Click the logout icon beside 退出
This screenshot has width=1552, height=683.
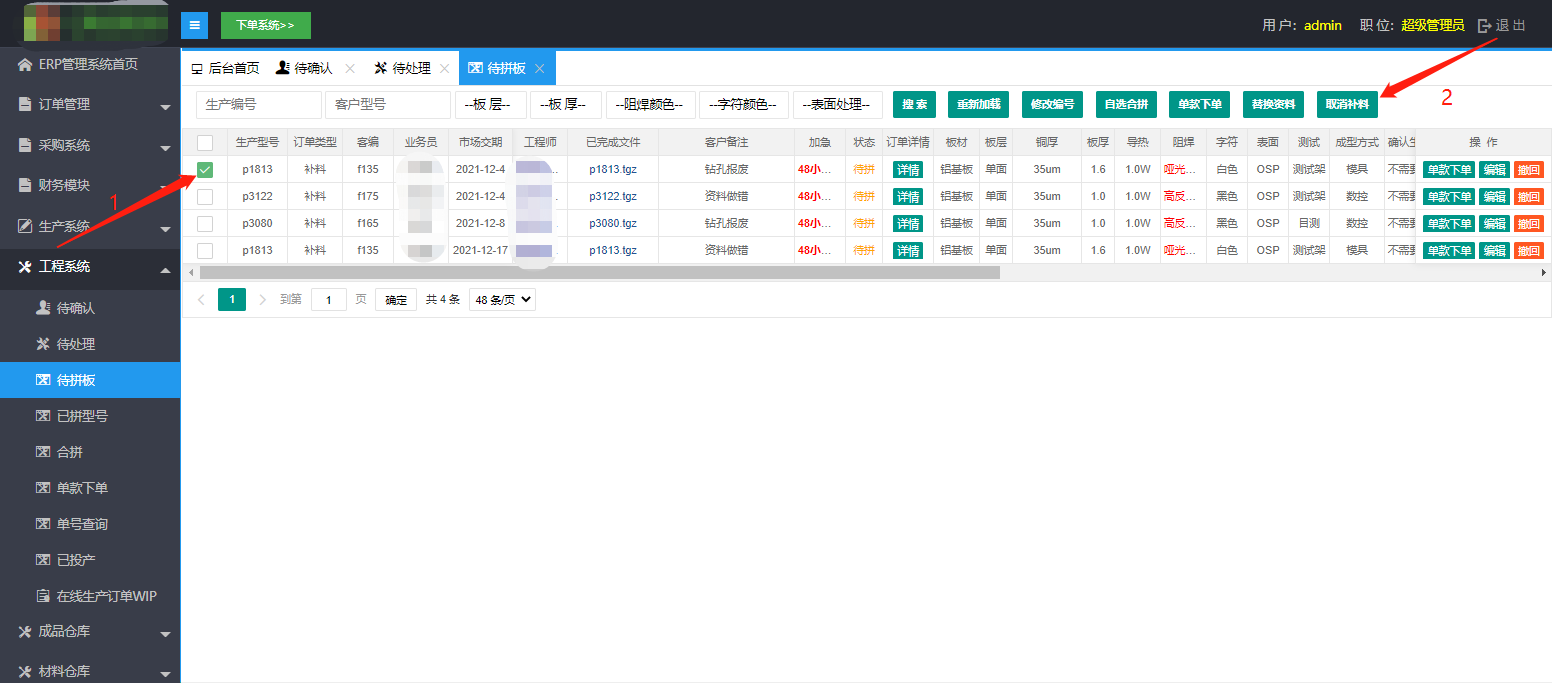coord(1484,26)
